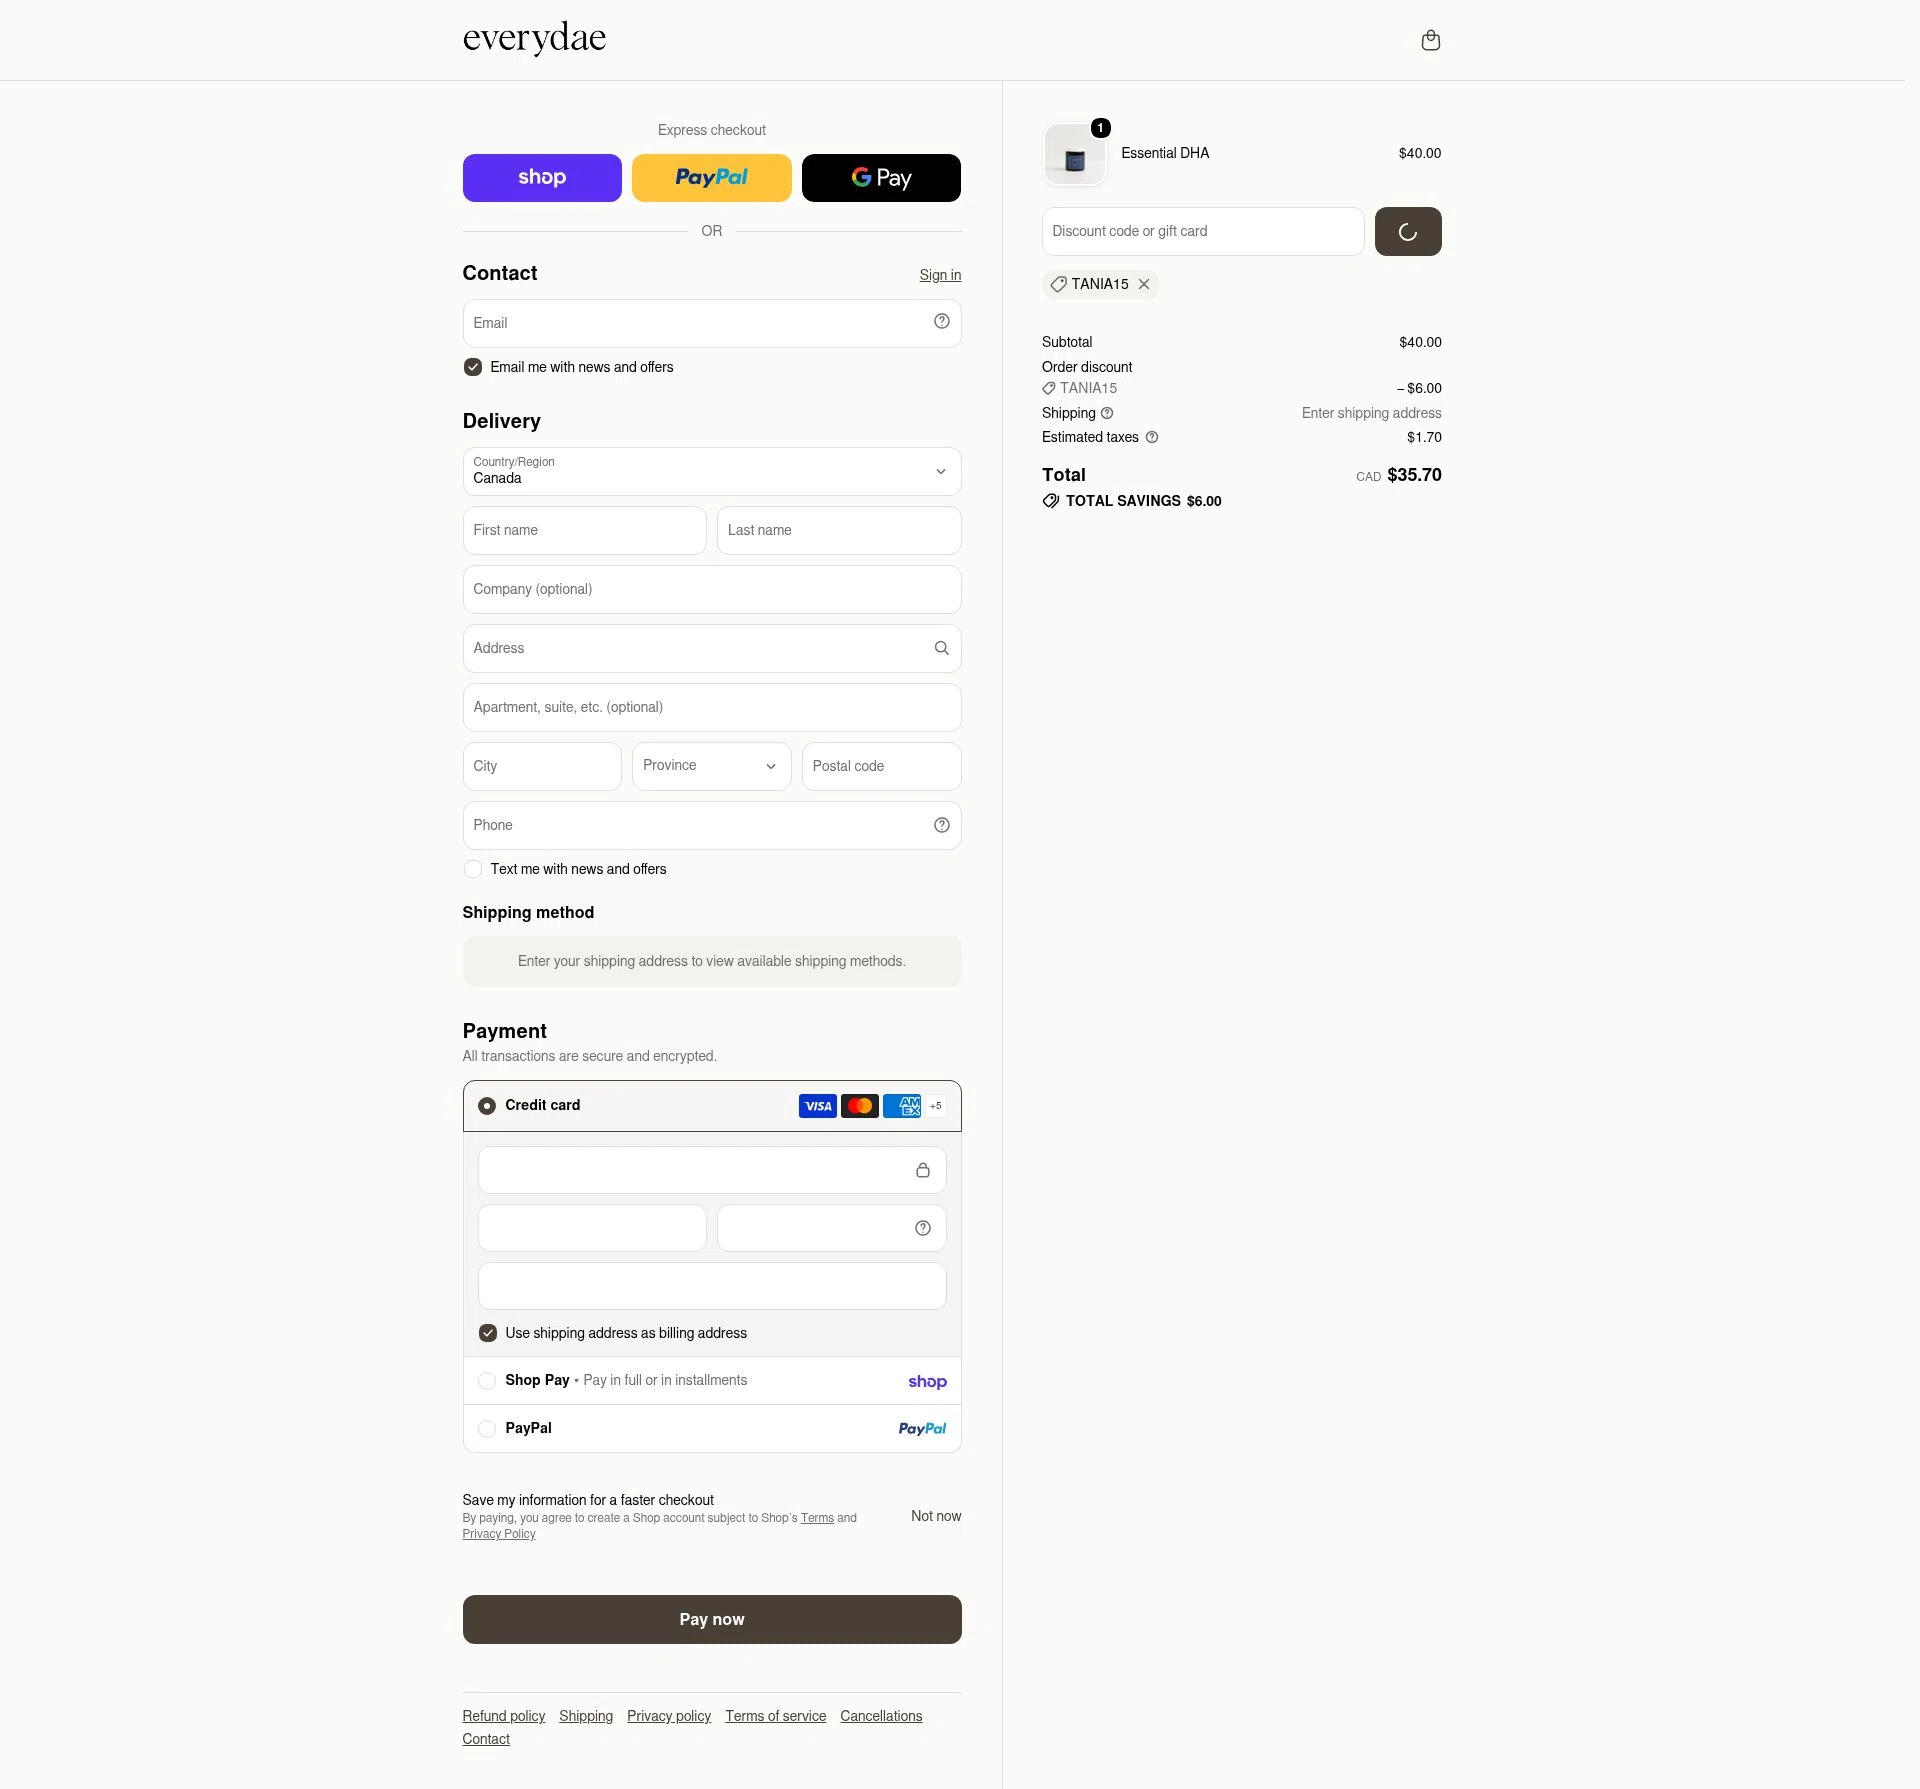Select the PayPal payment radio option

click(x=487, y=1428)
